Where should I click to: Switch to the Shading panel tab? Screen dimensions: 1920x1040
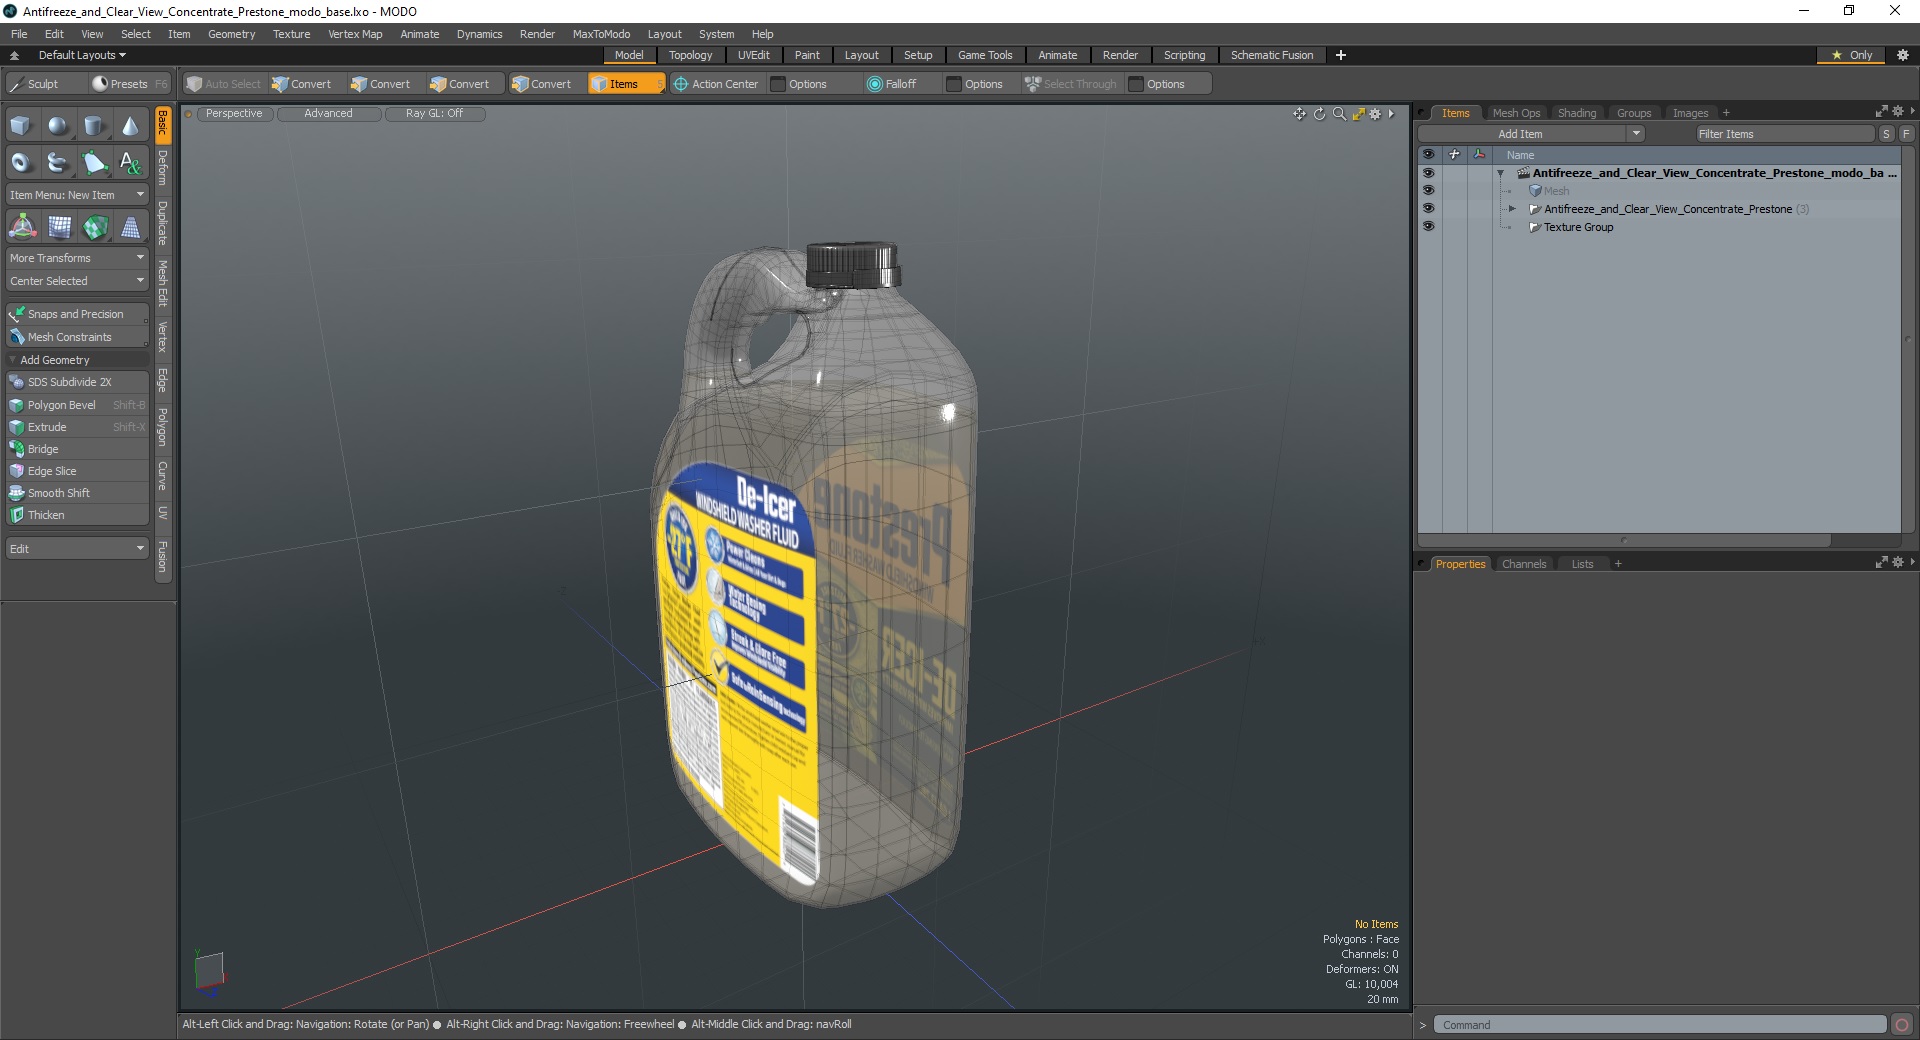click(x=1577, y=113)
